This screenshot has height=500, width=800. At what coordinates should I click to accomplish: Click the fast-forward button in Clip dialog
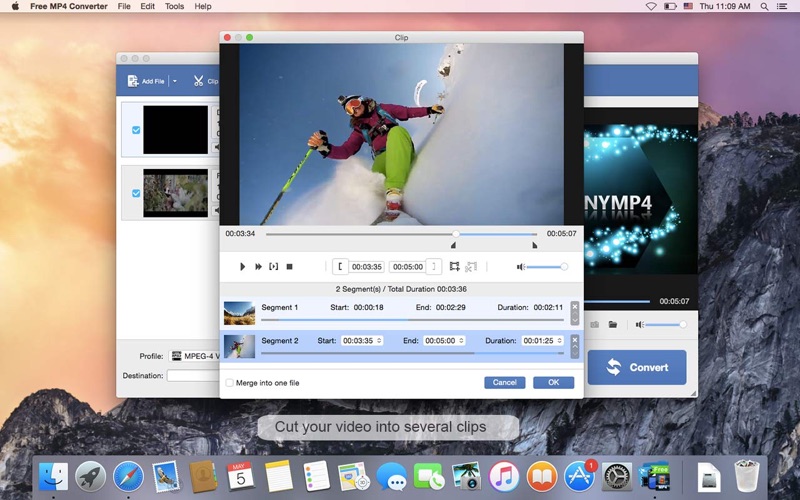[x=258, y=267]
